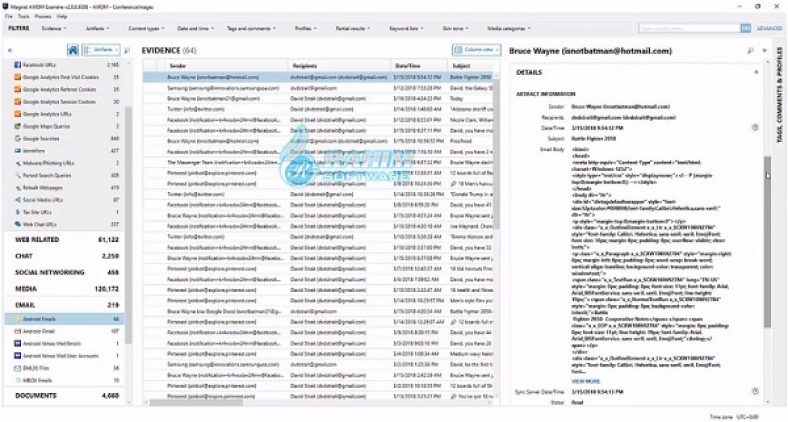Click the Tax Site URLs icon
Screen dimensions: 788x422
coord(18,212)
